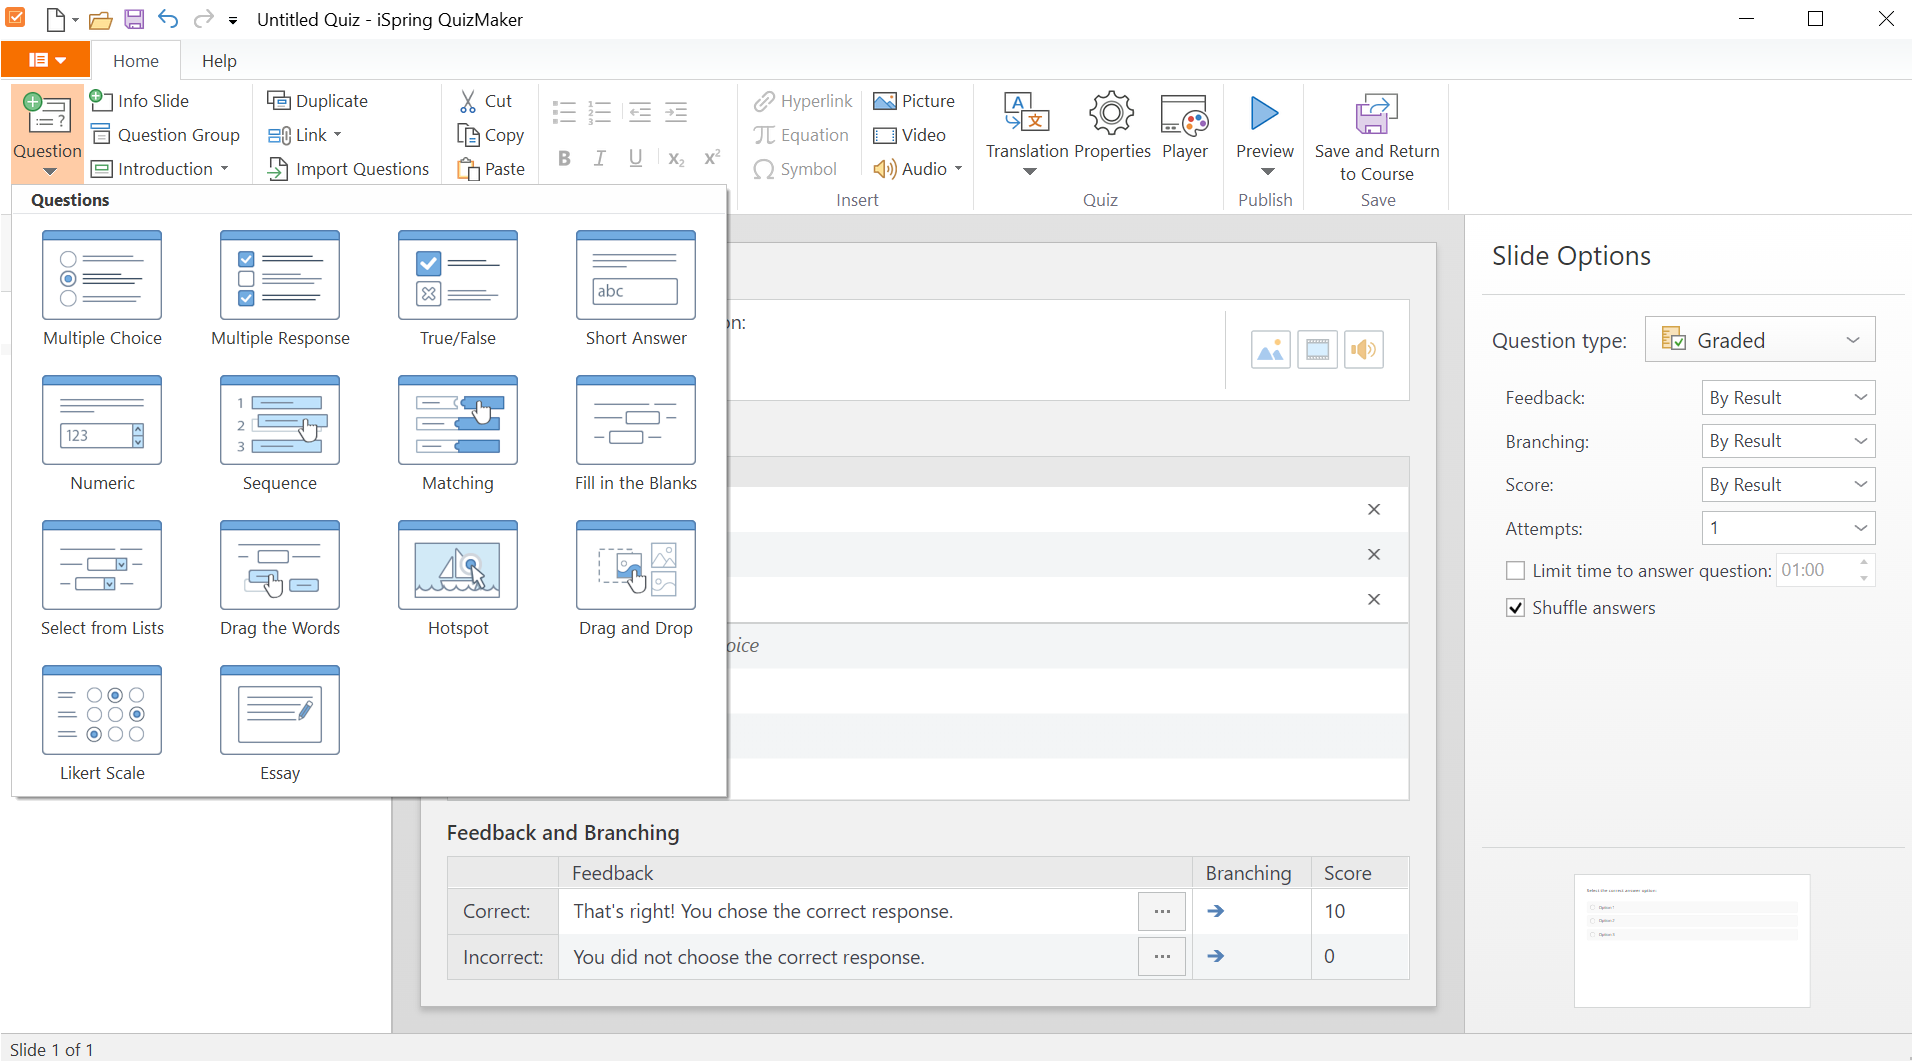Edit Correct feedback with the ellipsis button

[x=1162, y=912]
